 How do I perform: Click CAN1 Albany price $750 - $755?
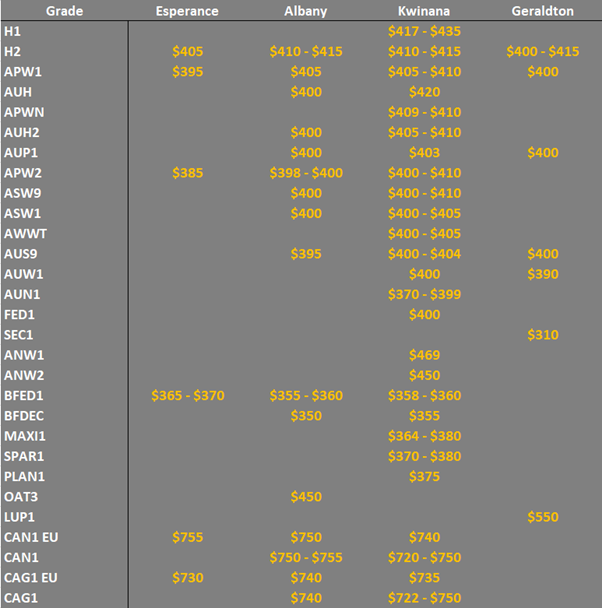306,557
